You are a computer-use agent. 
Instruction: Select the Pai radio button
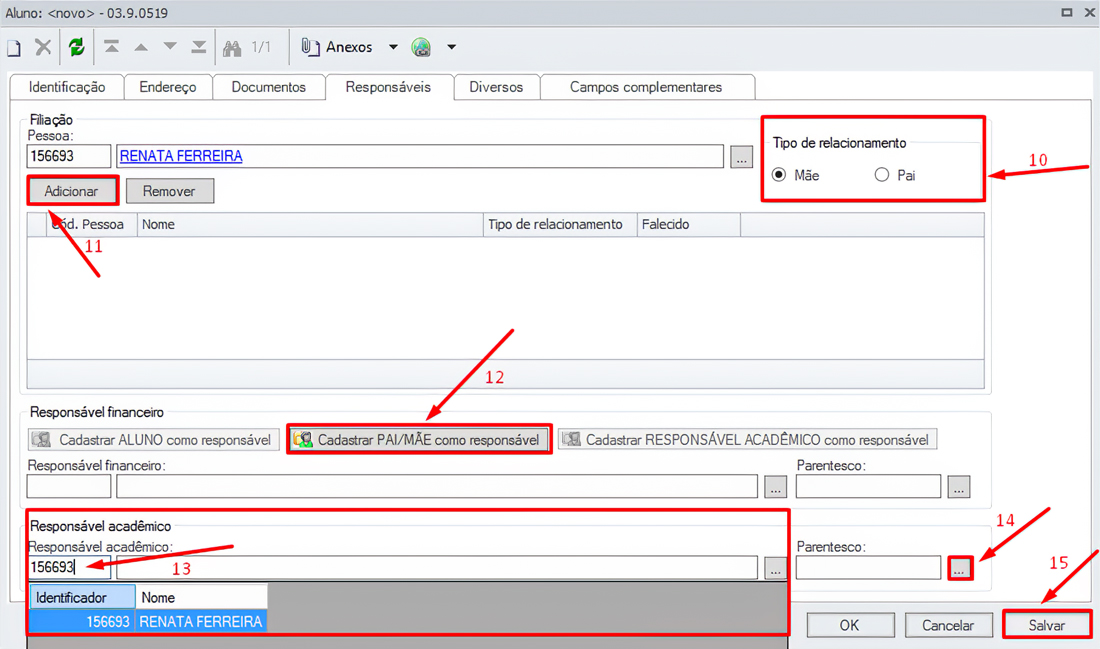[x=881, y=175]
